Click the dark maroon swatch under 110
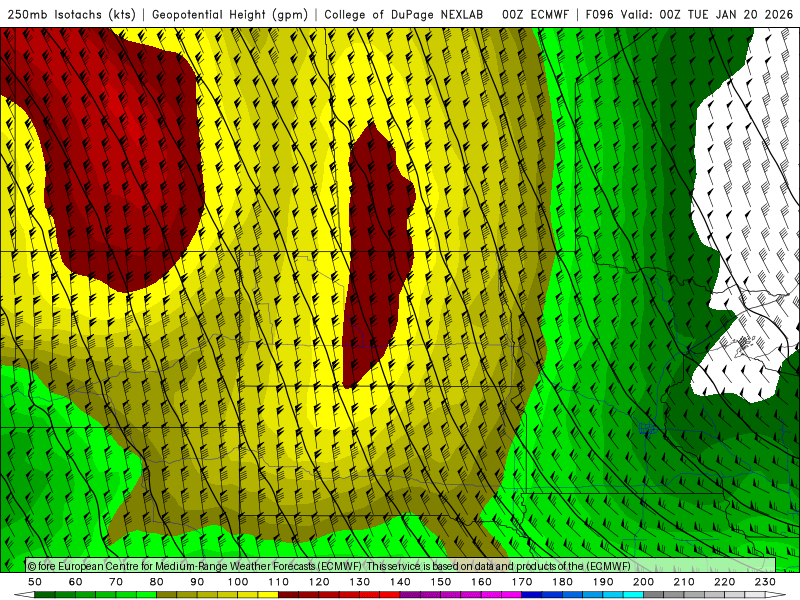Screen dimensions: 800x600 pos(288,594)
